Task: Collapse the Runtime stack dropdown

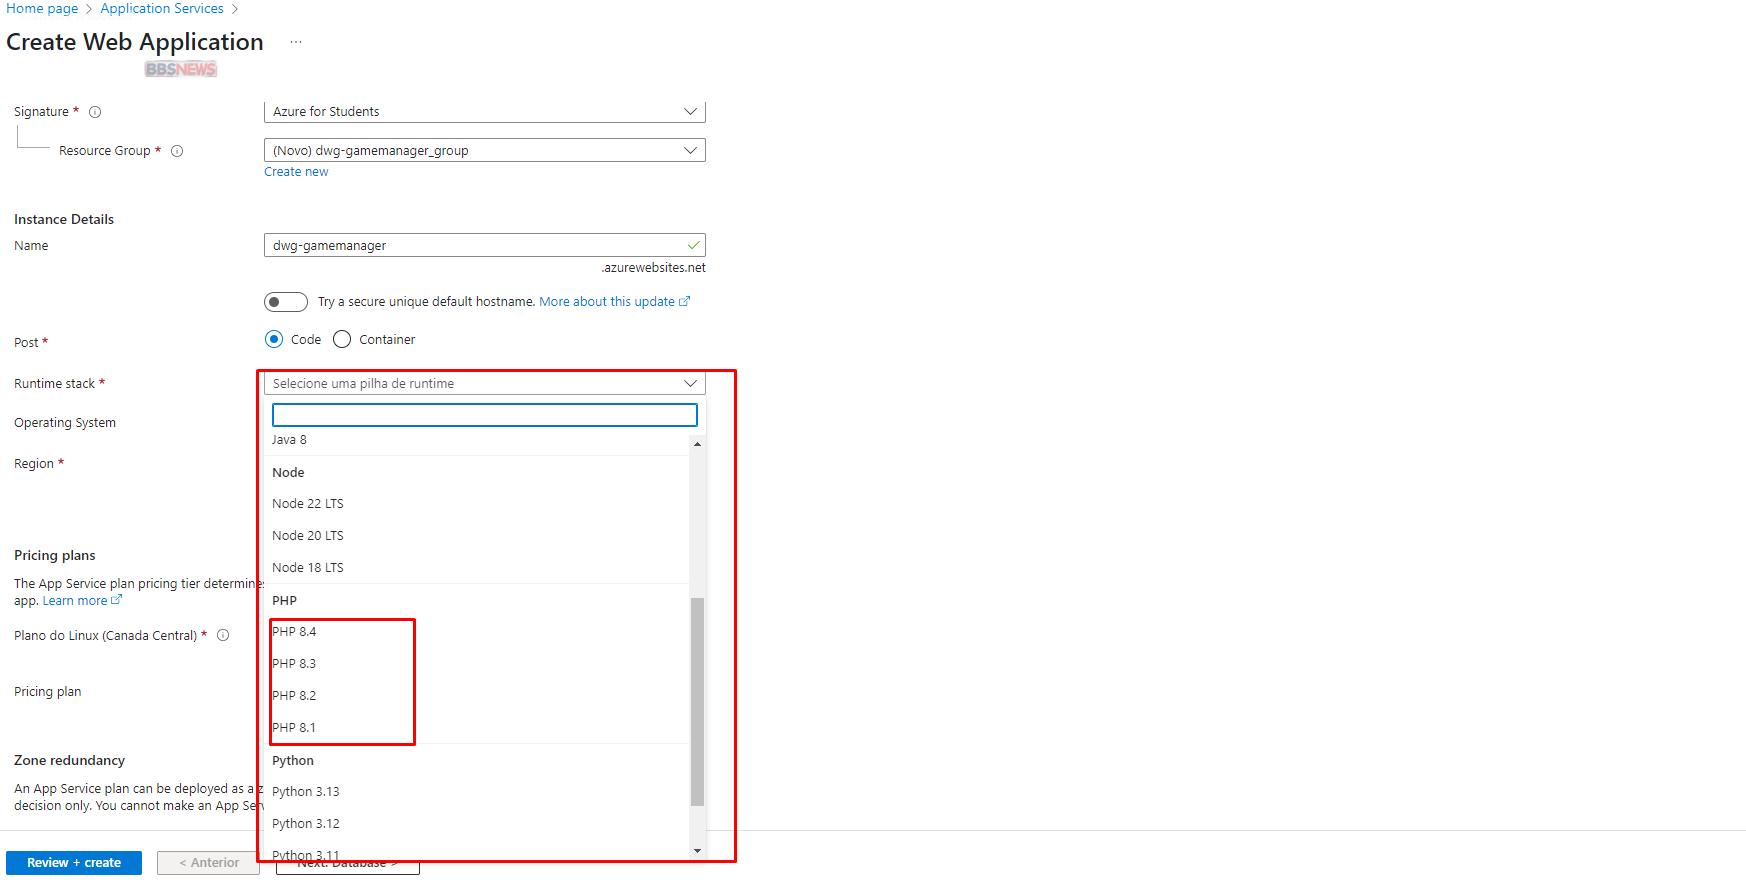Action: tap(690, 384)
